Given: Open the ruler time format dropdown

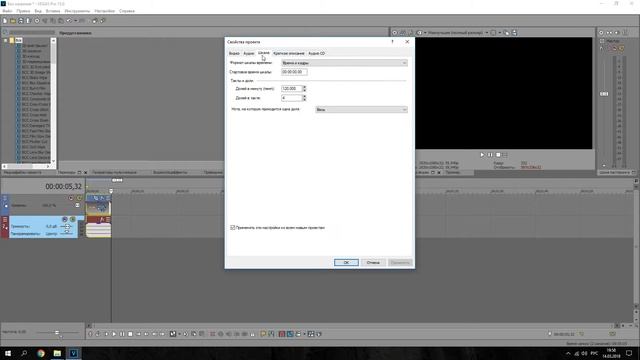Looking at the screenshot, I should 344,63.
